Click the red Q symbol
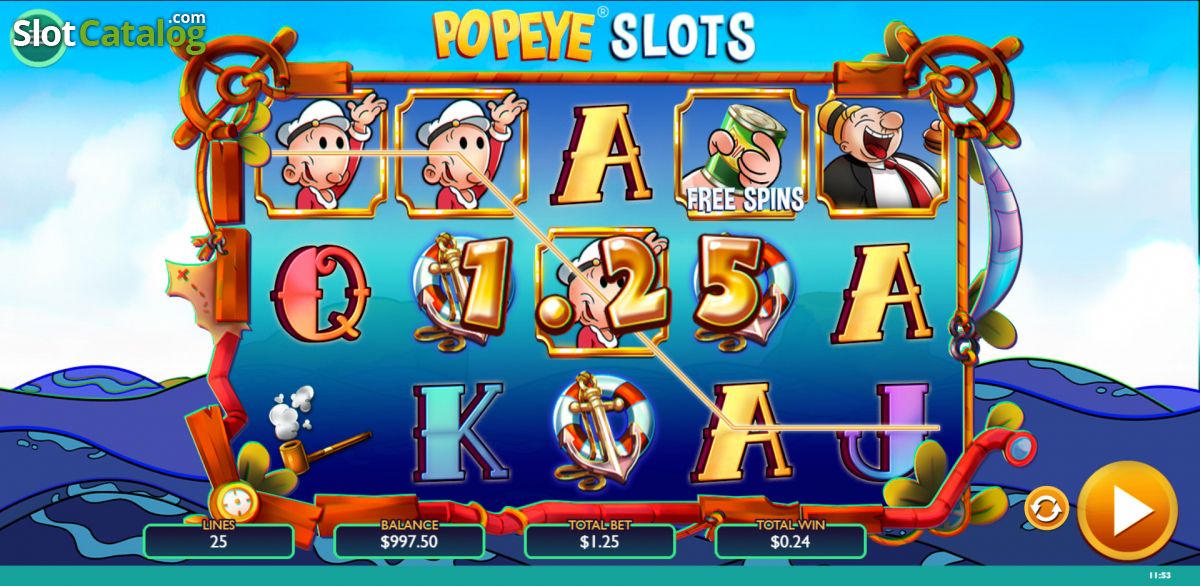The width and height of the screenshot is (1200, 586). 319,292
